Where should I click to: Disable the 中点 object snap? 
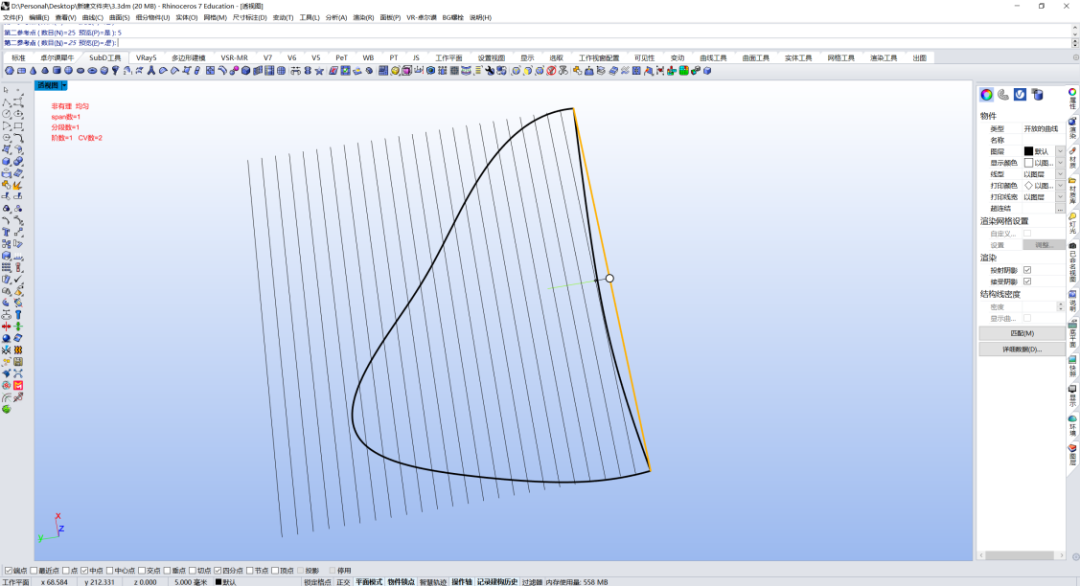click(84, 571)
